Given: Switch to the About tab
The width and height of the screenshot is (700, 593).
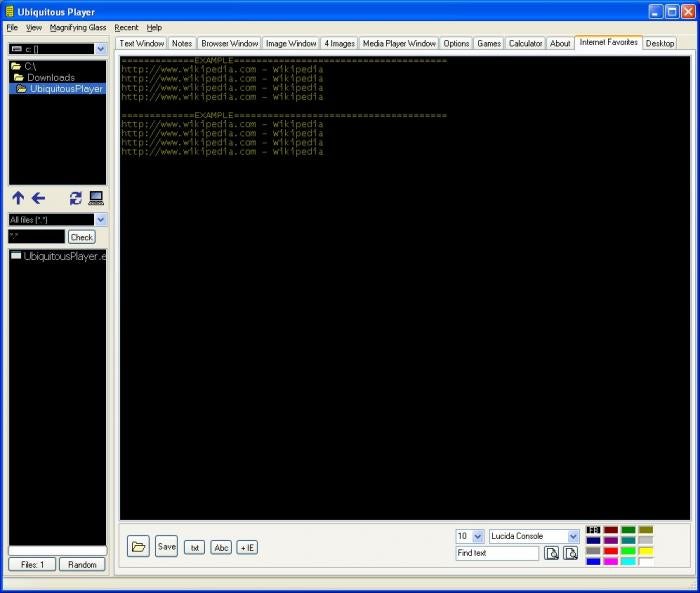Looking at the screenshot, I should coord(560,43).
